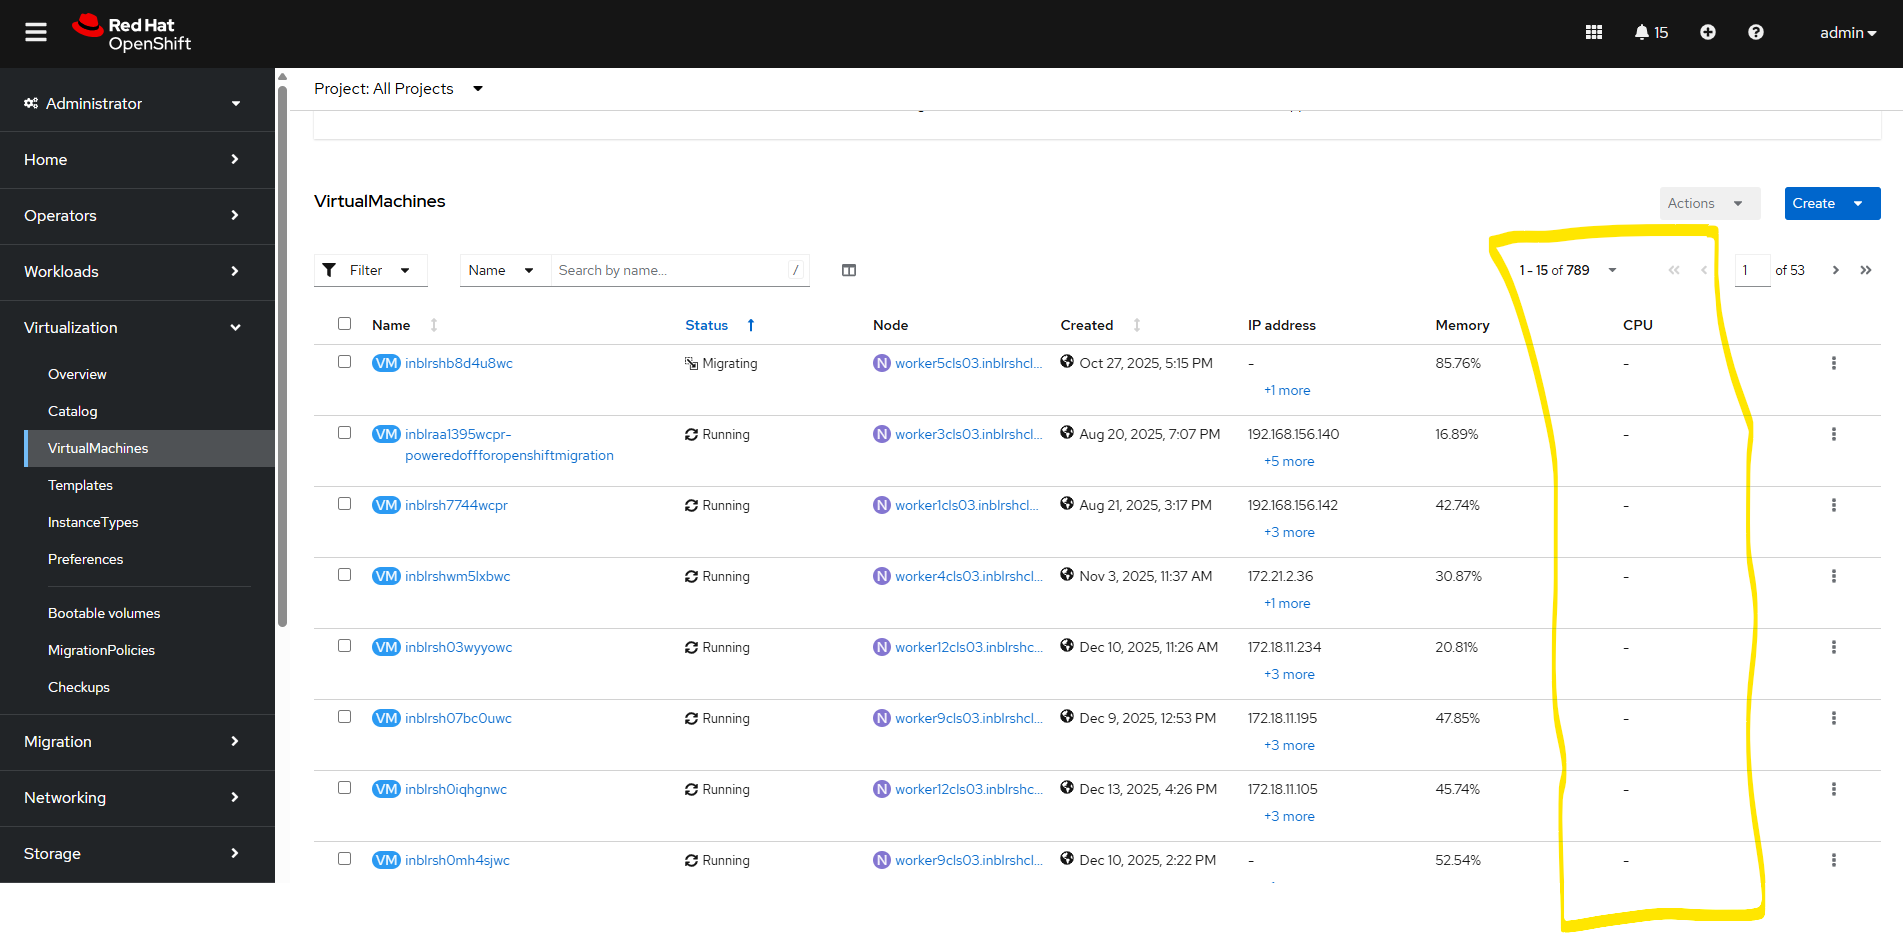Image resolution: width=1903 pixels, height=933 pixels.
Task: Open the application launcher grid
Action: point(1594,33)
